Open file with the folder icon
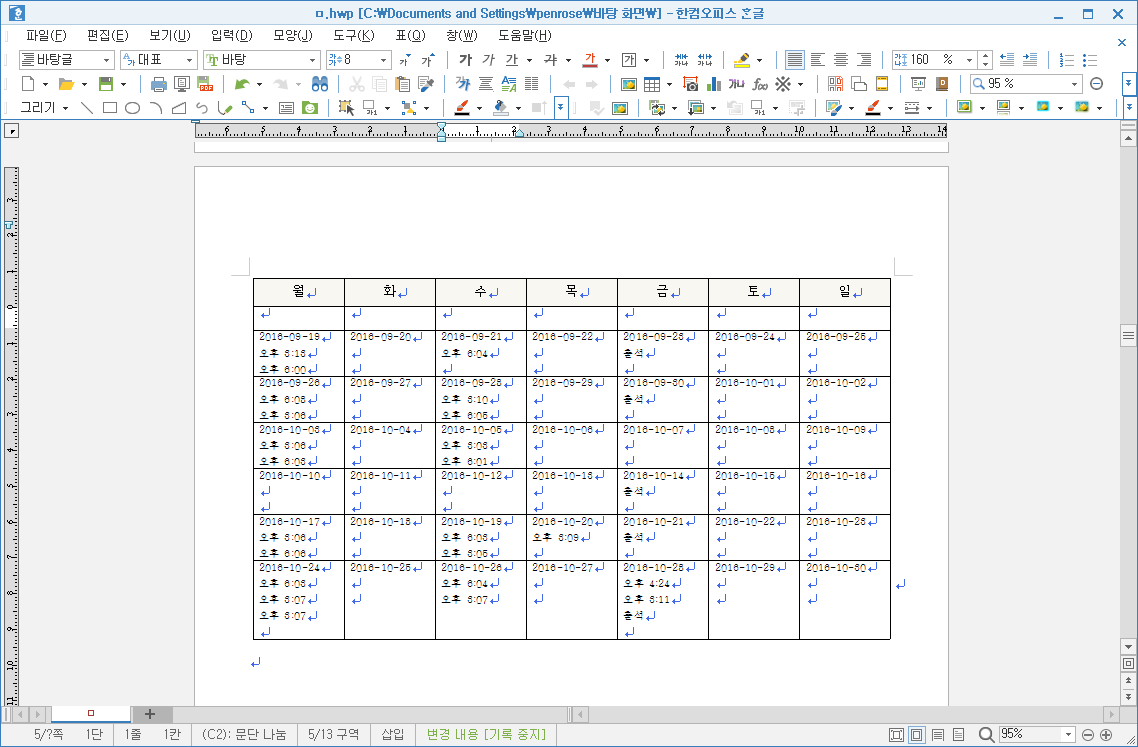 (x=66, y=84)
